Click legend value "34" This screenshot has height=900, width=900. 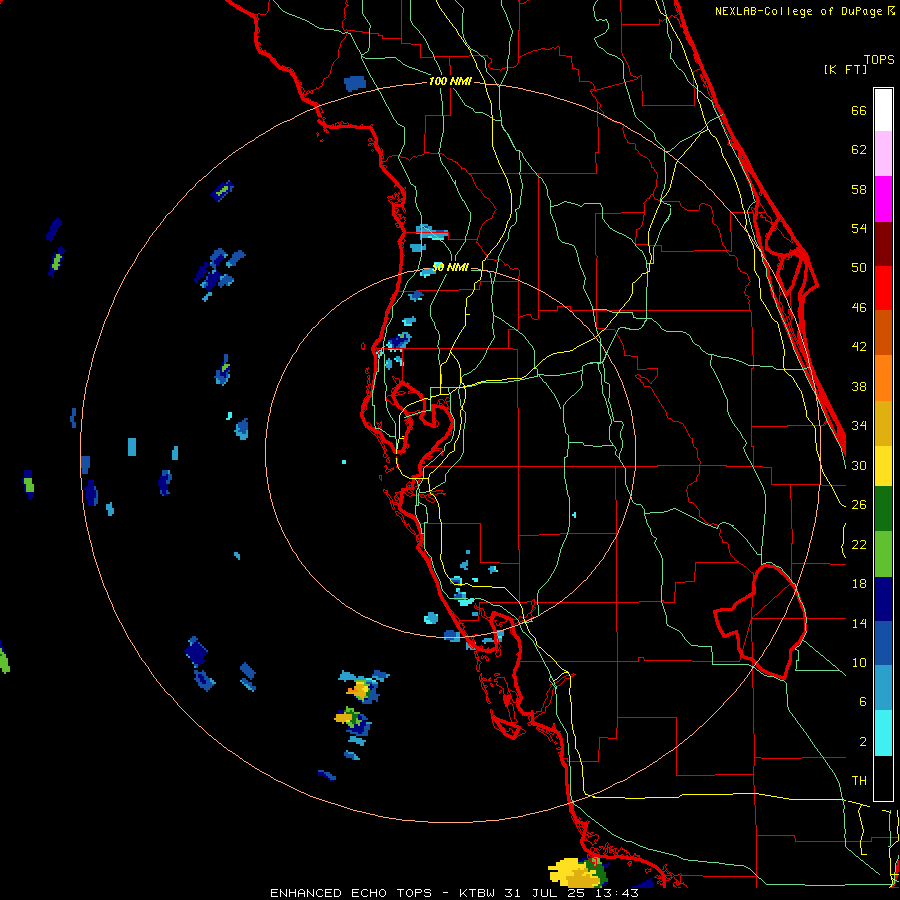pos(859,426)
